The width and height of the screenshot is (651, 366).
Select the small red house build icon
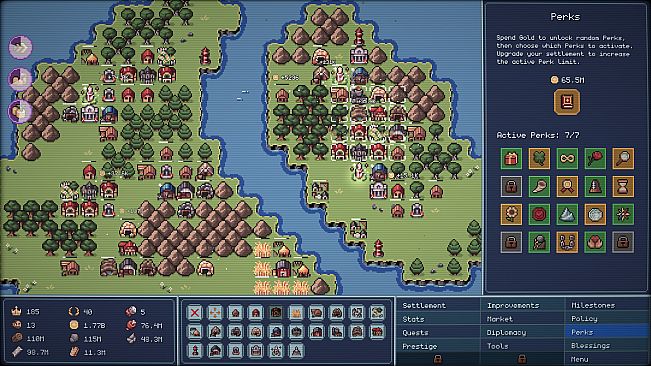235,312
